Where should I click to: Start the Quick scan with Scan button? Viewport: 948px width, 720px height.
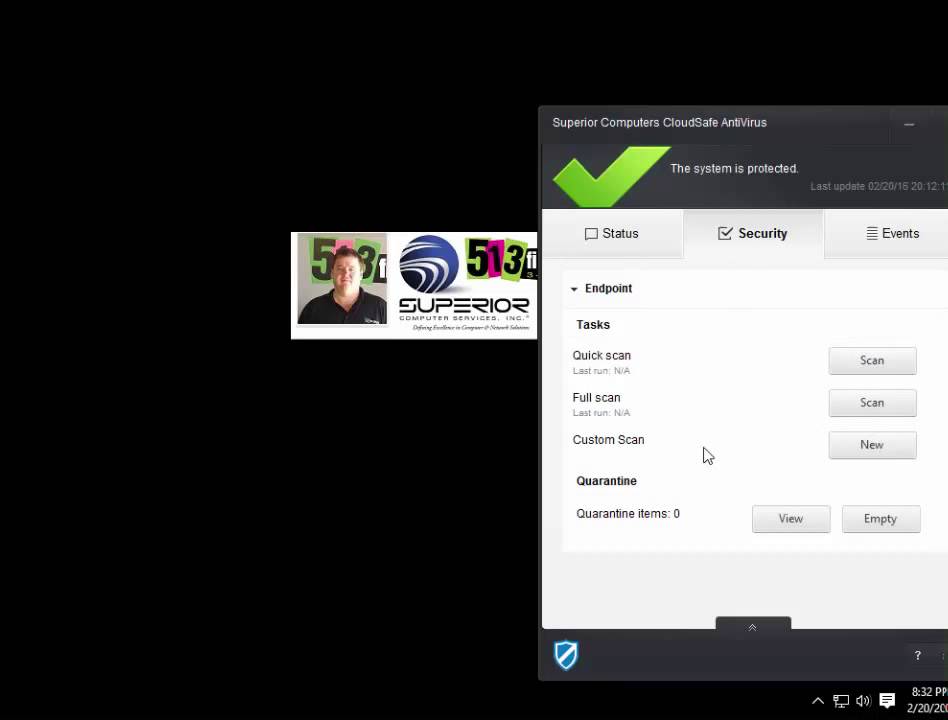pos(872,361)
